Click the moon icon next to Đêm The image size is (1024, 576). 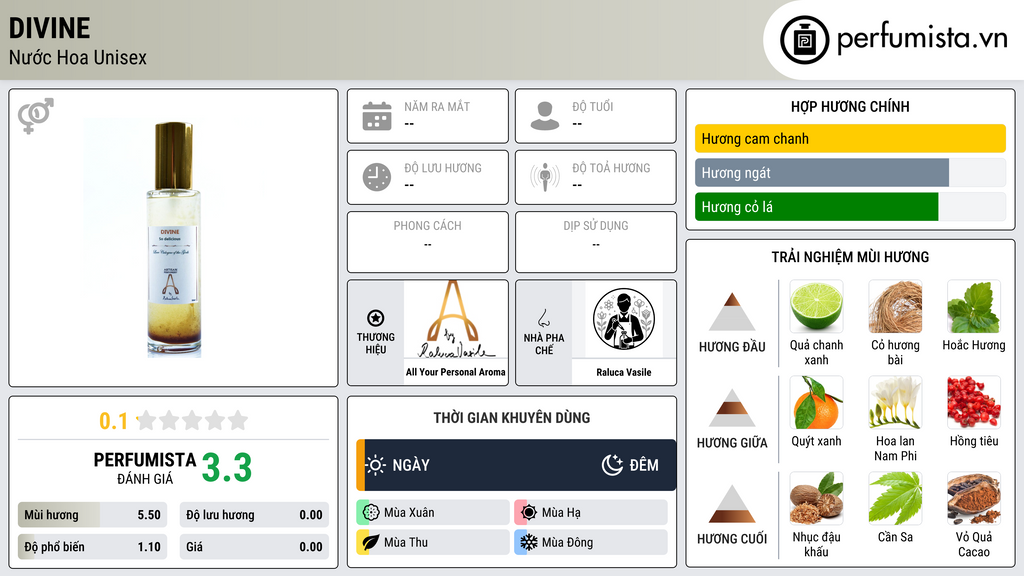click(x=612, y=465)
